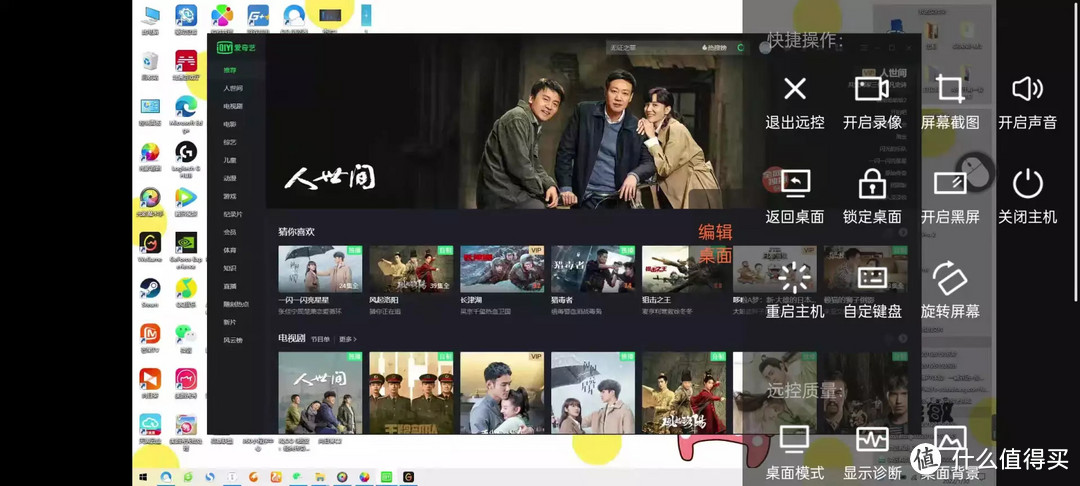Select 知识 in iQIYI sidebar

tap(229, 268)
